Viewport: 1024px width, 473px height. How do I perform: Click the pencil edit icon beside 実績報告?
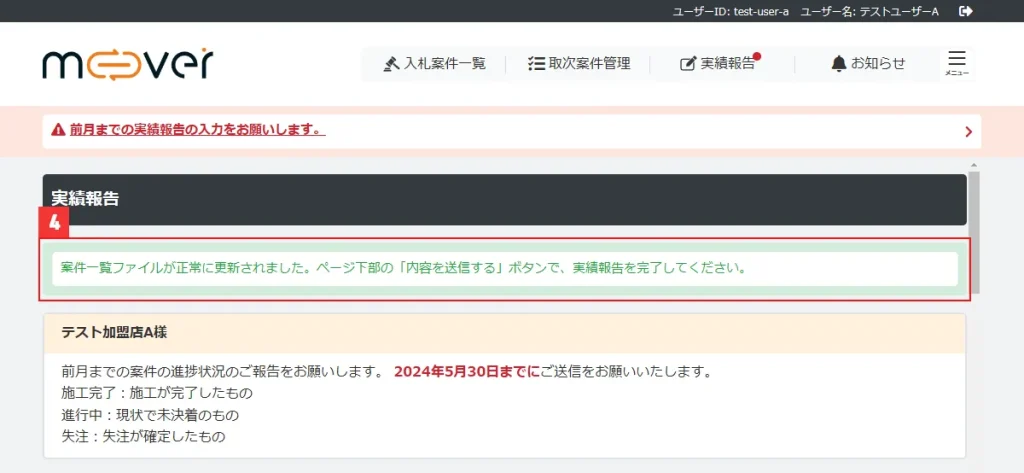pos(688,64)
